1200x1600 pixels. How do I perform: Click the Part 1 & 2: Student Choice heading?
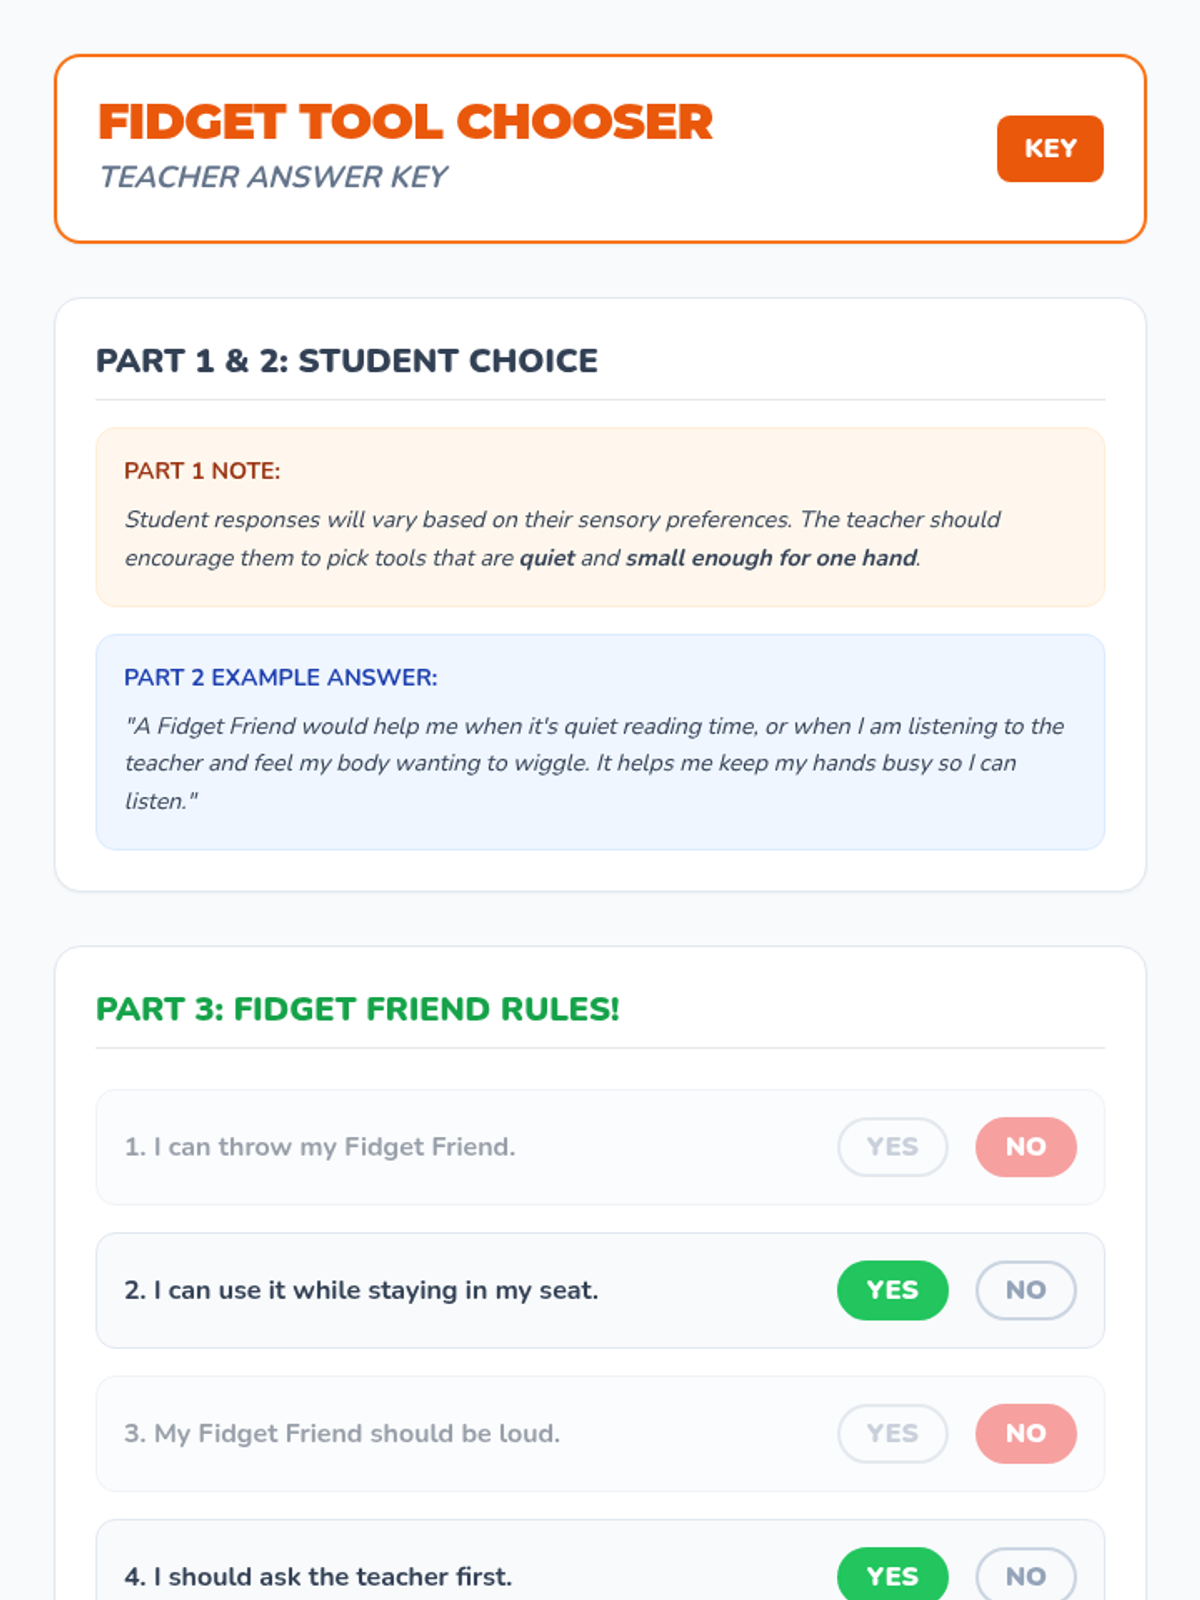click(346, 360)
